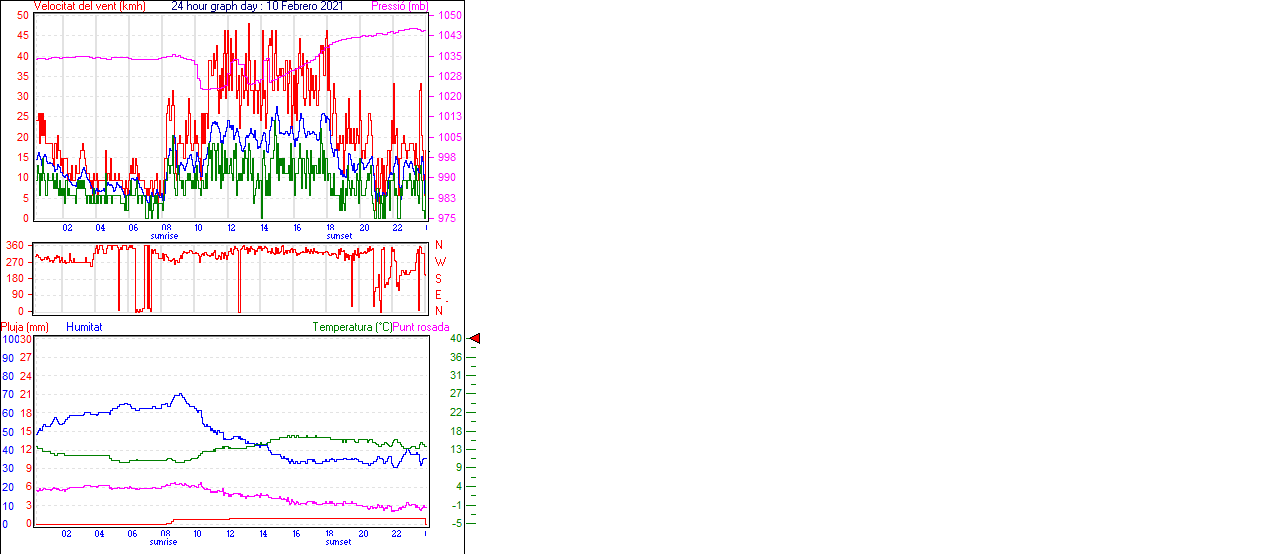Click the 360 value on wind direction axis
Viewport: 1280px width, 554px height.
pyautogui.click(x=15, y=245)
